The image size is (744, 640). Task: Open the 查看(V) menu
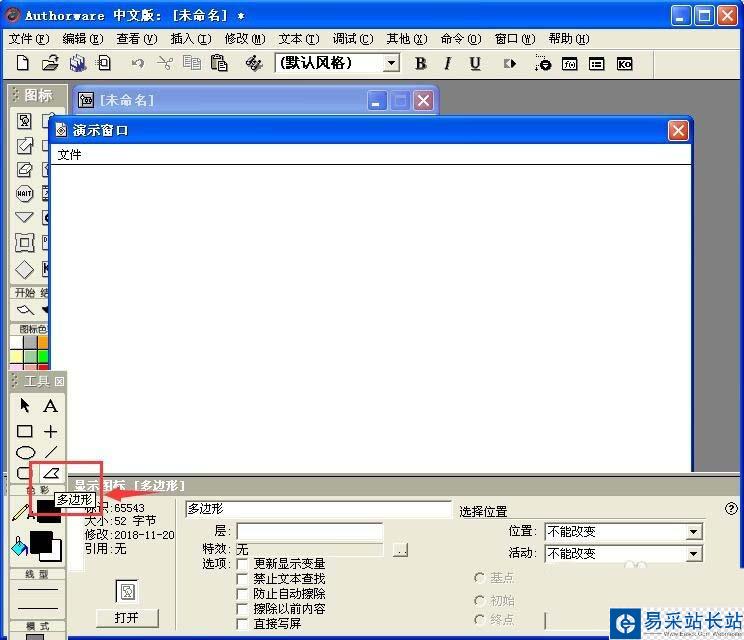point(137,39)
